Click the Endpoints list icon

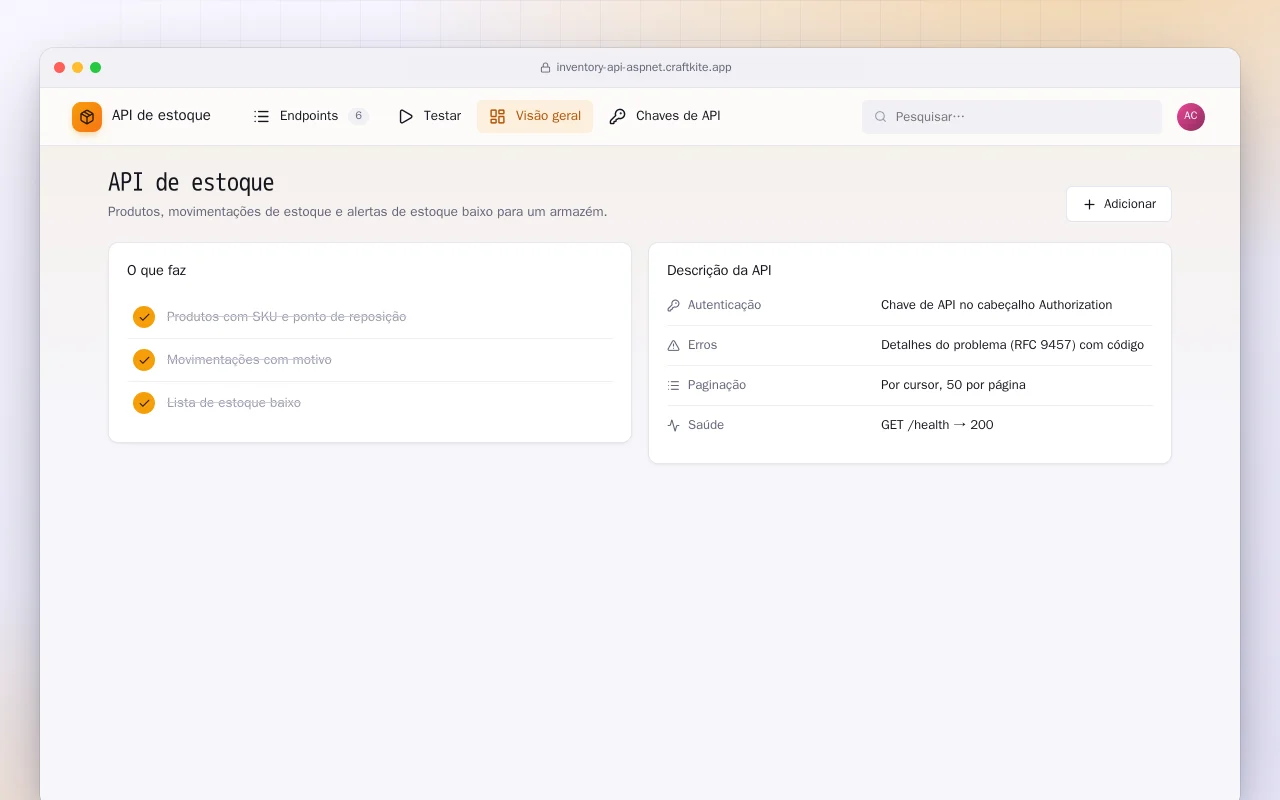click(x=262, y=116)
